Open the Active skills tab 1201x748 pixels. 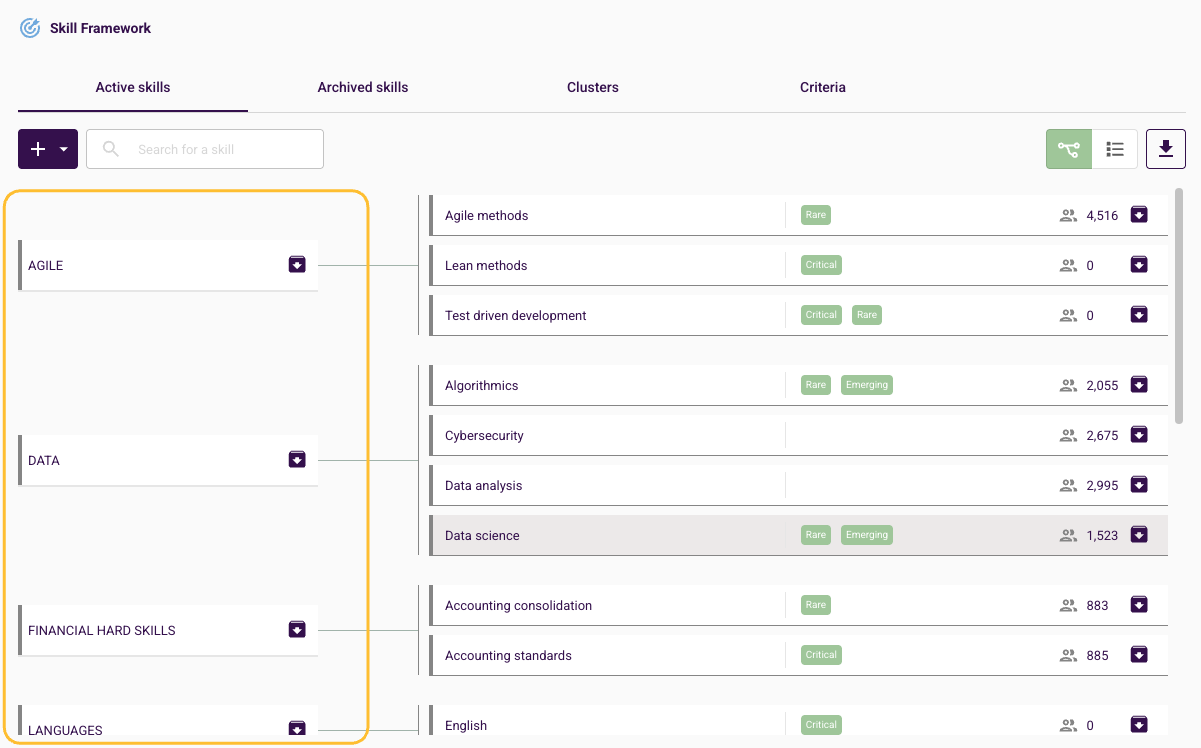(x=133, y=87)
